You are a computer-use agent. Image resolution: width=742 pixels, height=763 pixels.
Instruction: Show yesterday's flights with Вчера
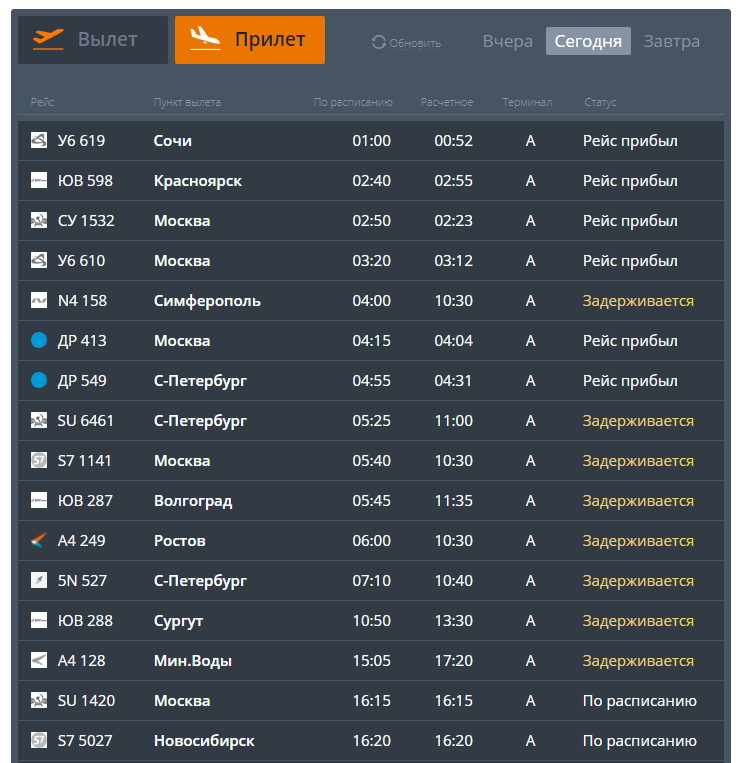pyautogui.click(x=507, y=42)
